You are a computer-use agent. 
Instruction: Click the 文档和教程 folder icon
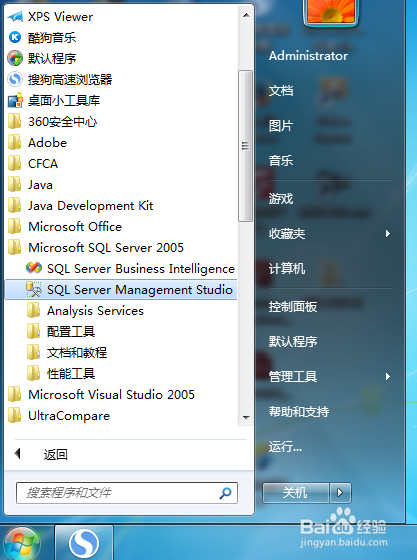tap(34, 352)
